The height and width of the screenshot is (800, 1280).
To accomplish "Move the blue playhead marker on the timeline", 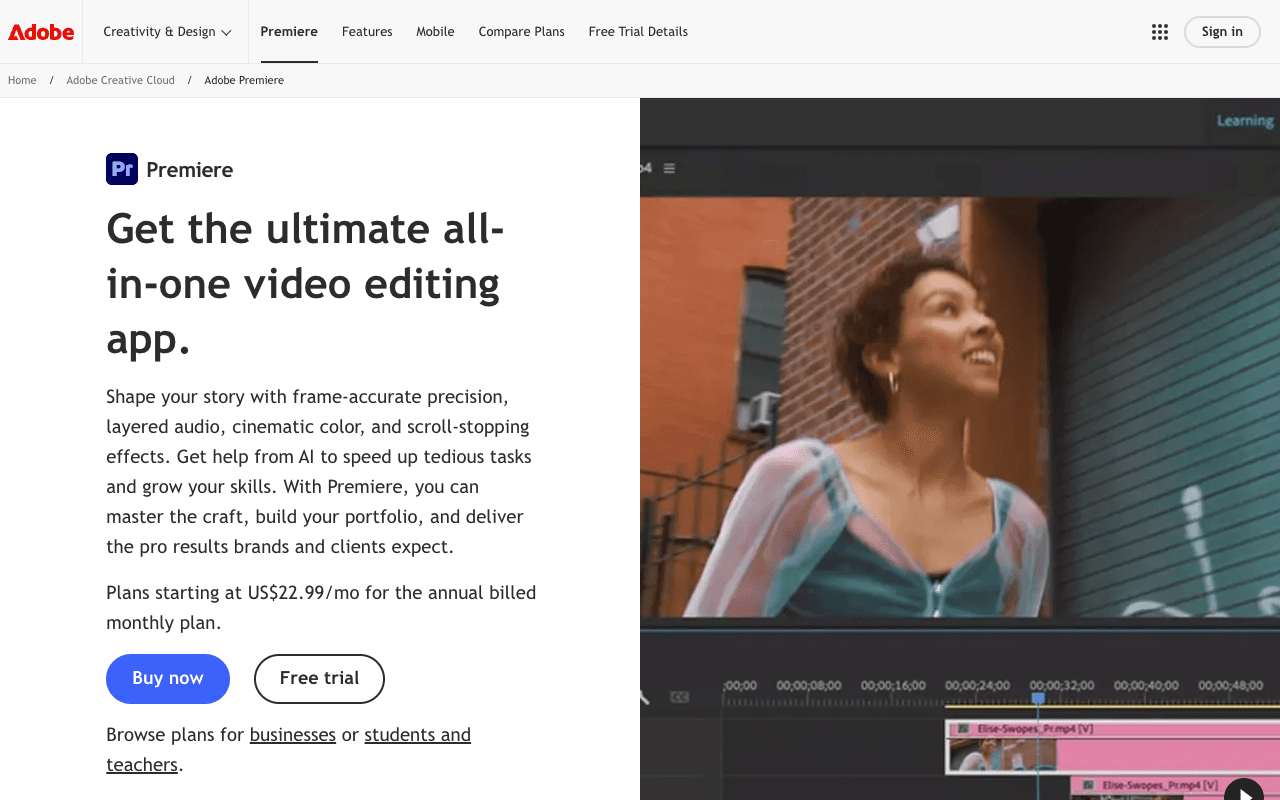I will 1038,697.
